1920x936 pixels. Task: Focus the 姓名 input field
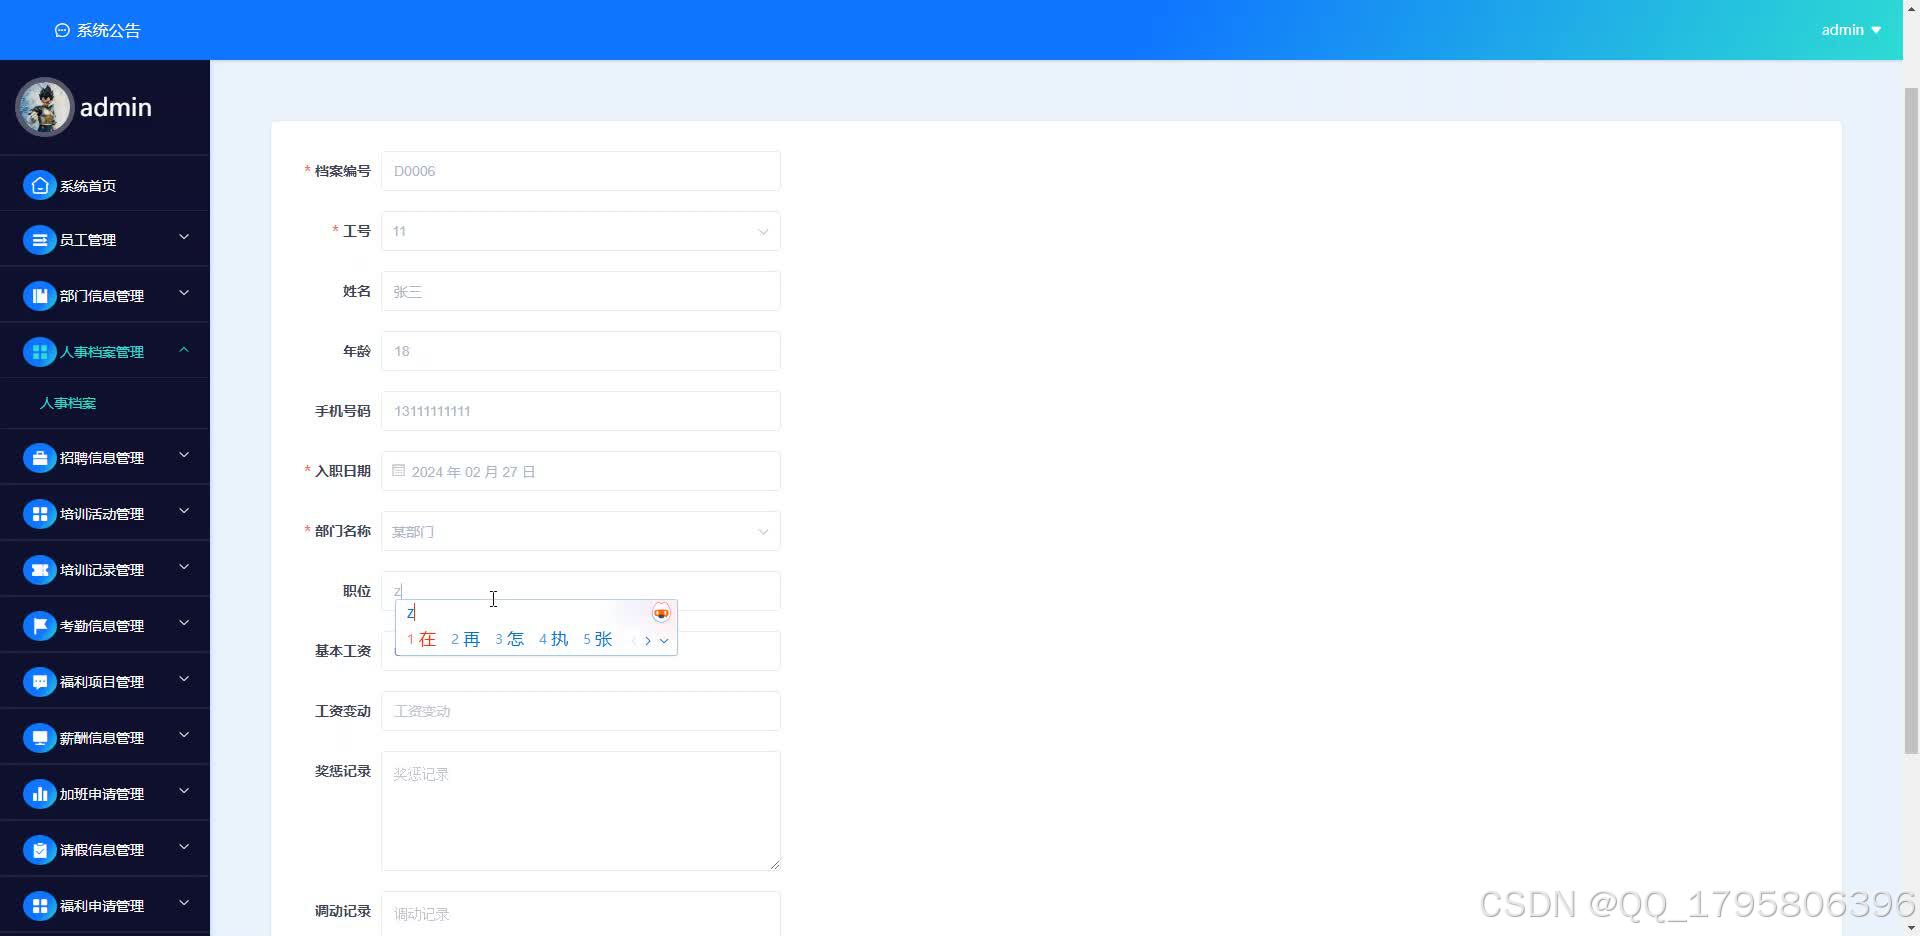[x=581, y=291]
